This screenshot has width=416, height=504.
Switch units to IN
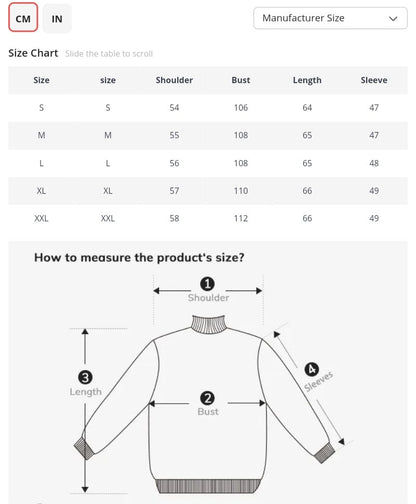pos(57,19)
